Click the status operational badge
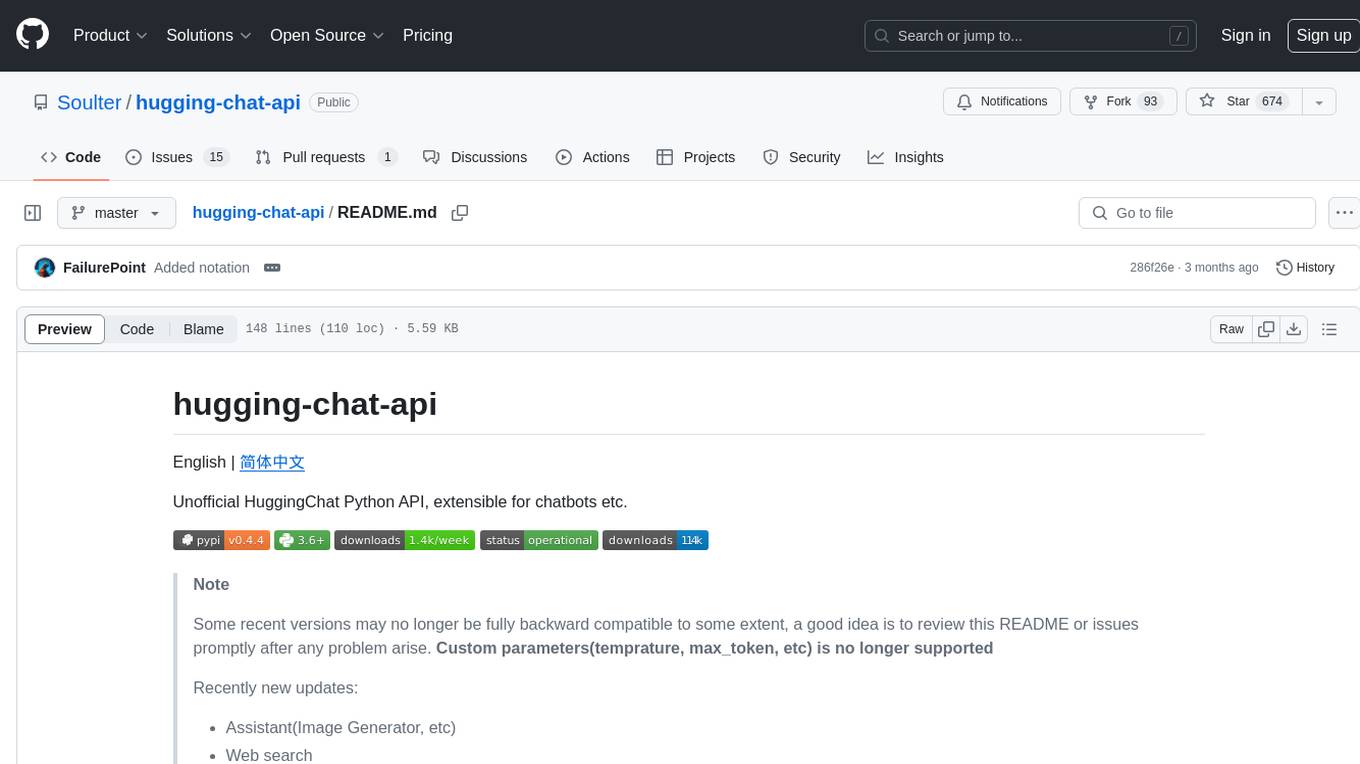The width and height of the screenshot is (1360, 764). click(538, 540)
